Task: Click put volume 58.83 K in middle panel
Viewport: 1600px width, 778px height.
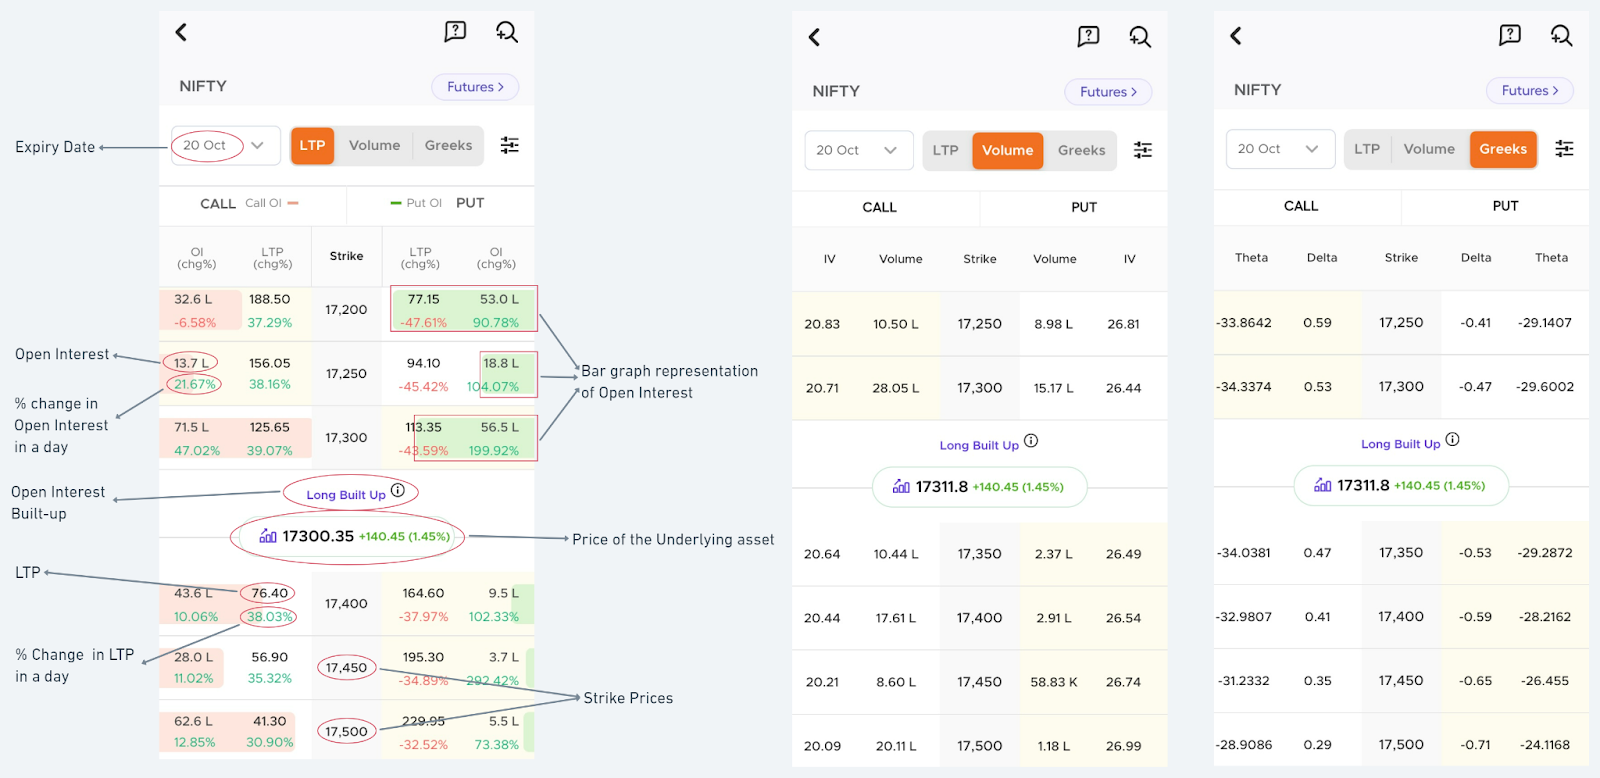Action: [1054, 682]
